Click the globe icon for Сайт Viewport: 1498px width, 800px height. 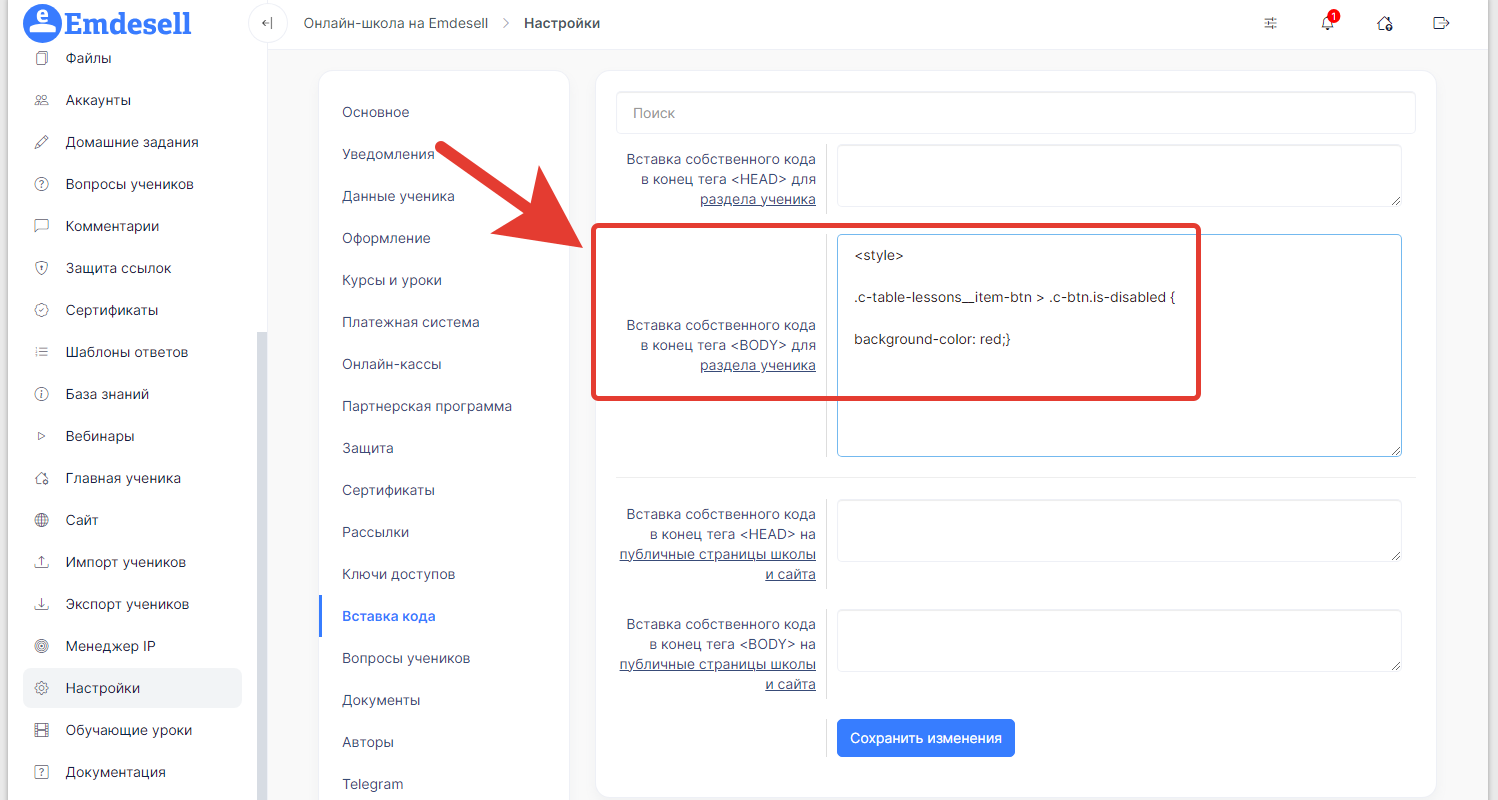click(x=41, y=520)
